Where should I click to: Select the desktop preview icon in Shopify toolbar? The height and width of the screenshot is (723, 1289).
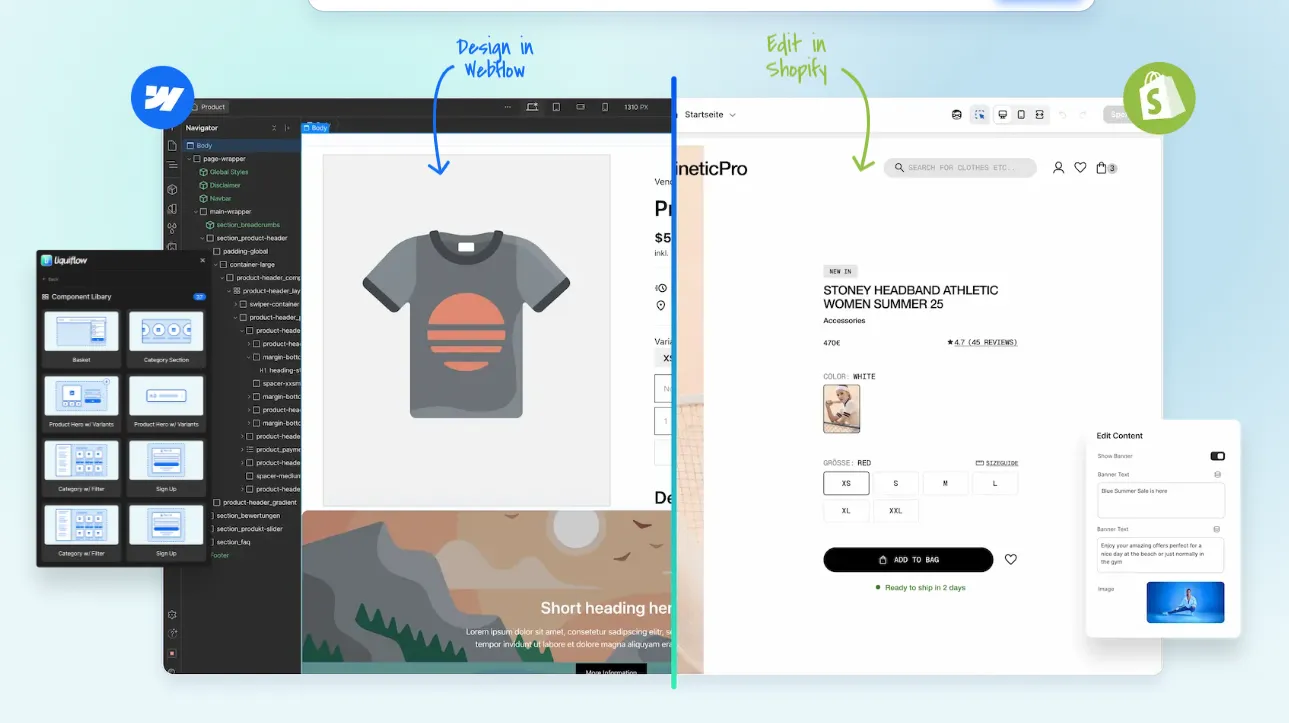(1003, 115)
